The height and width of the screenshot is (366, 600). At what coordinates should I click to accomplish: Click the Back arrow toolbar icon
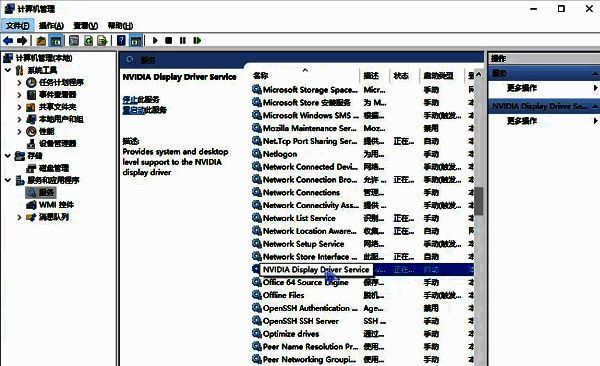coord(8,40)
